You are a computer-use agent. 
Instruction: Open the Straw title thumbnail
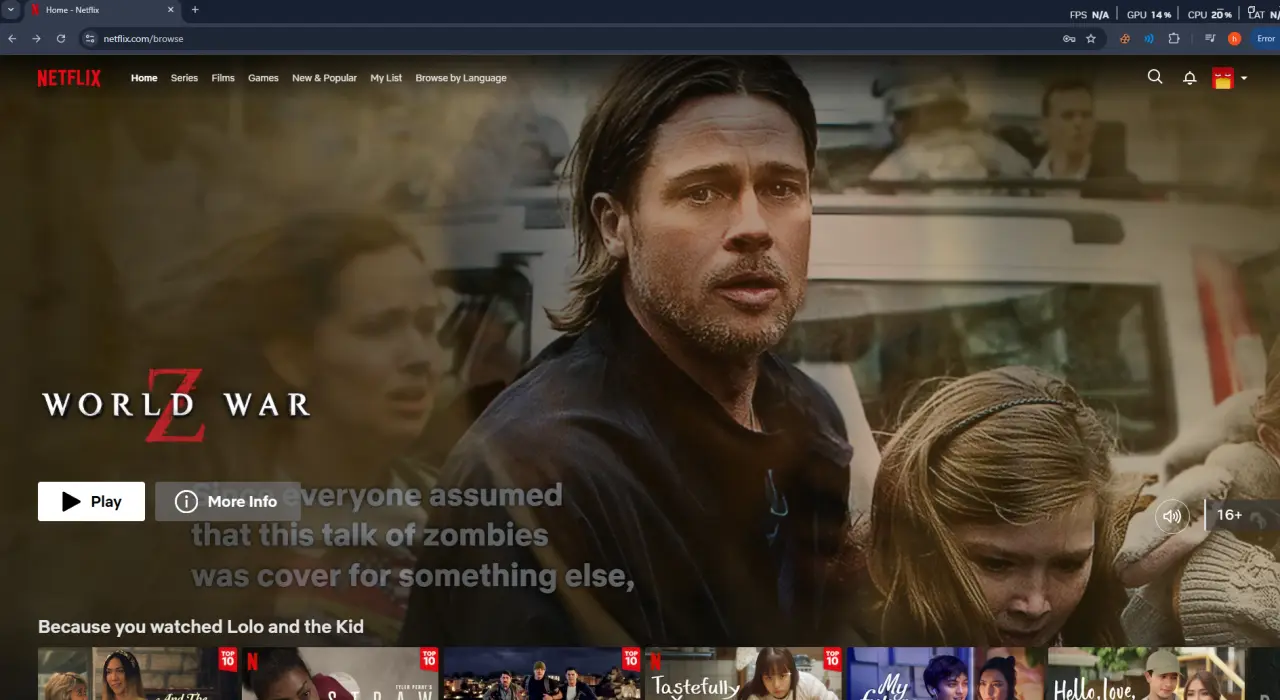339,674
